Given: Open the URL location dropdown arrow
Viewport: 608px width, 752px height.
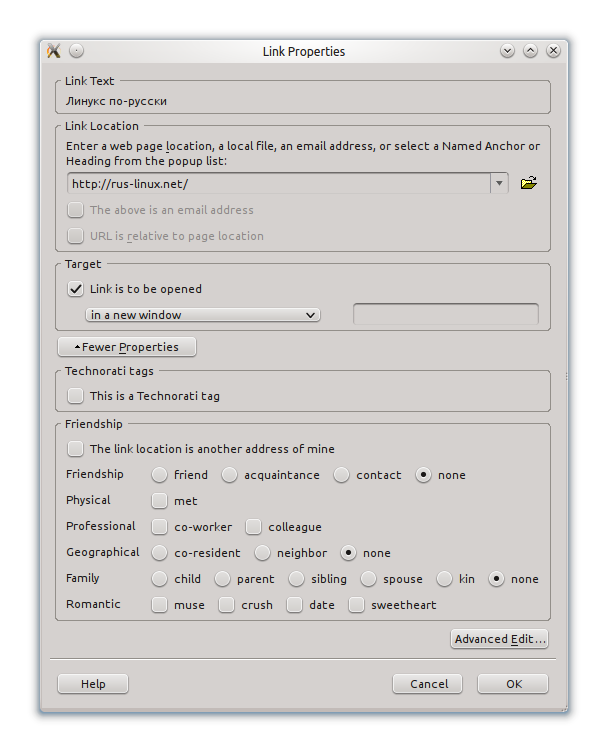Looking at the screenshot, I should [499, 184].
